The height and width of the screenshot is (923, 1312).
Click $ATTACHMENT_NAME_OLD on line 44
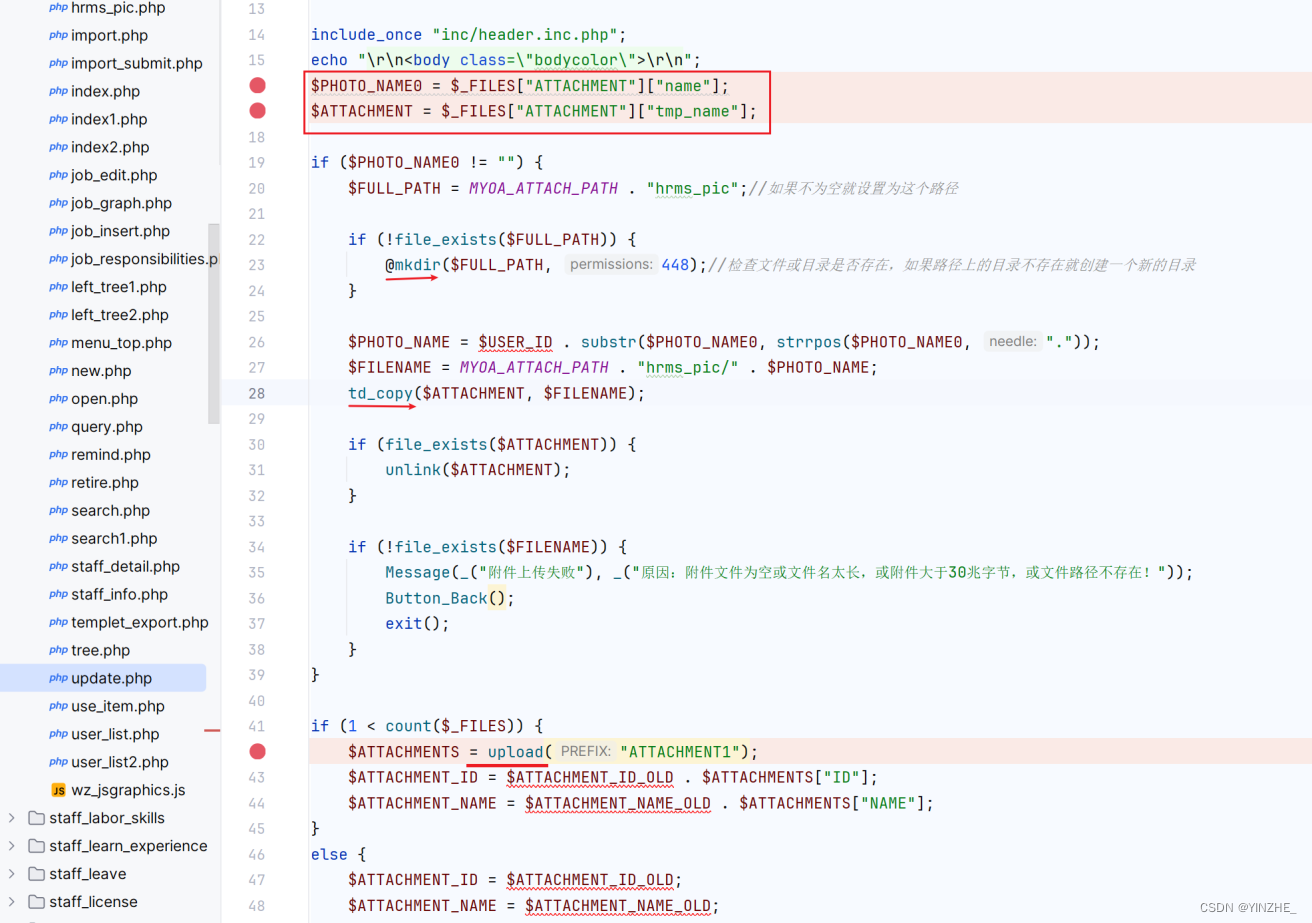[x=617, y=803]
